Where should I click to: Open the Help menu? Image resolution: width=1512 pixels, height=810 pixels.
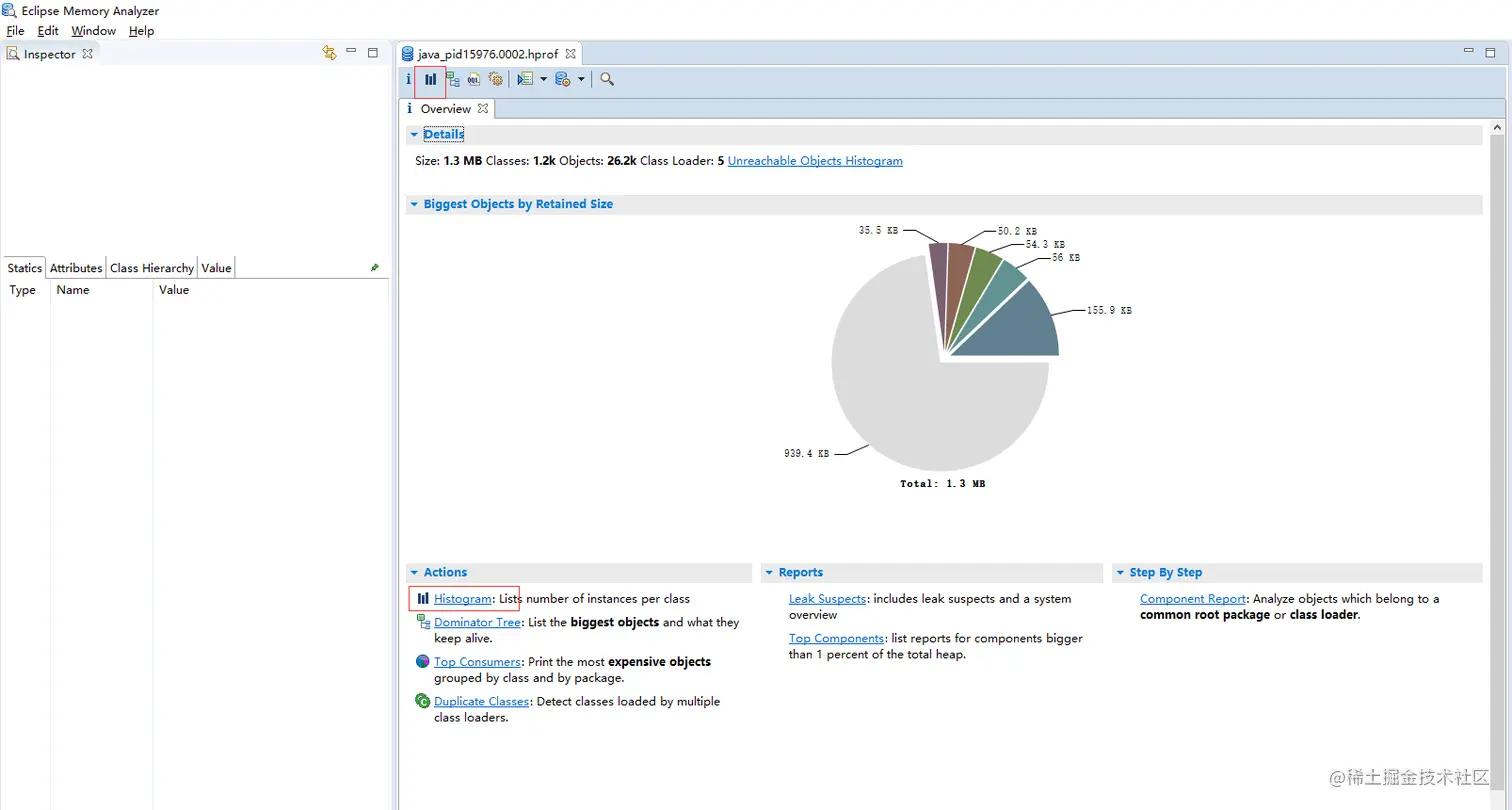click(x=141, y=31)
